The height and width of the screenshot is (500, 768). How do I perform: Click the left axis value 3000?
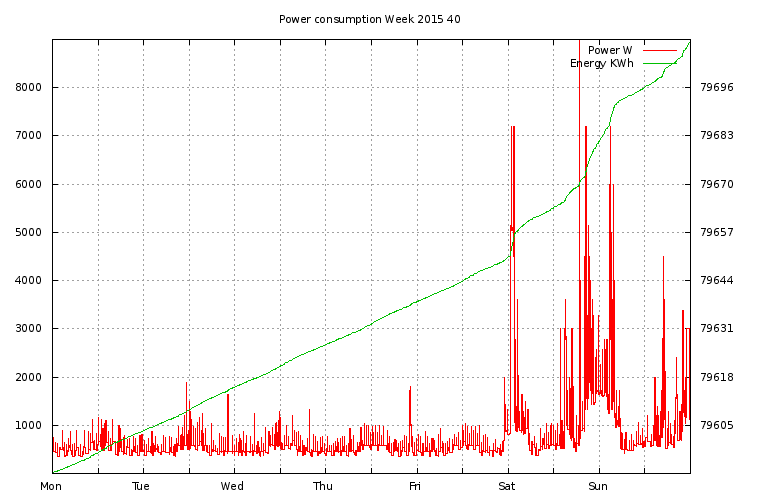tap(28, 329)
